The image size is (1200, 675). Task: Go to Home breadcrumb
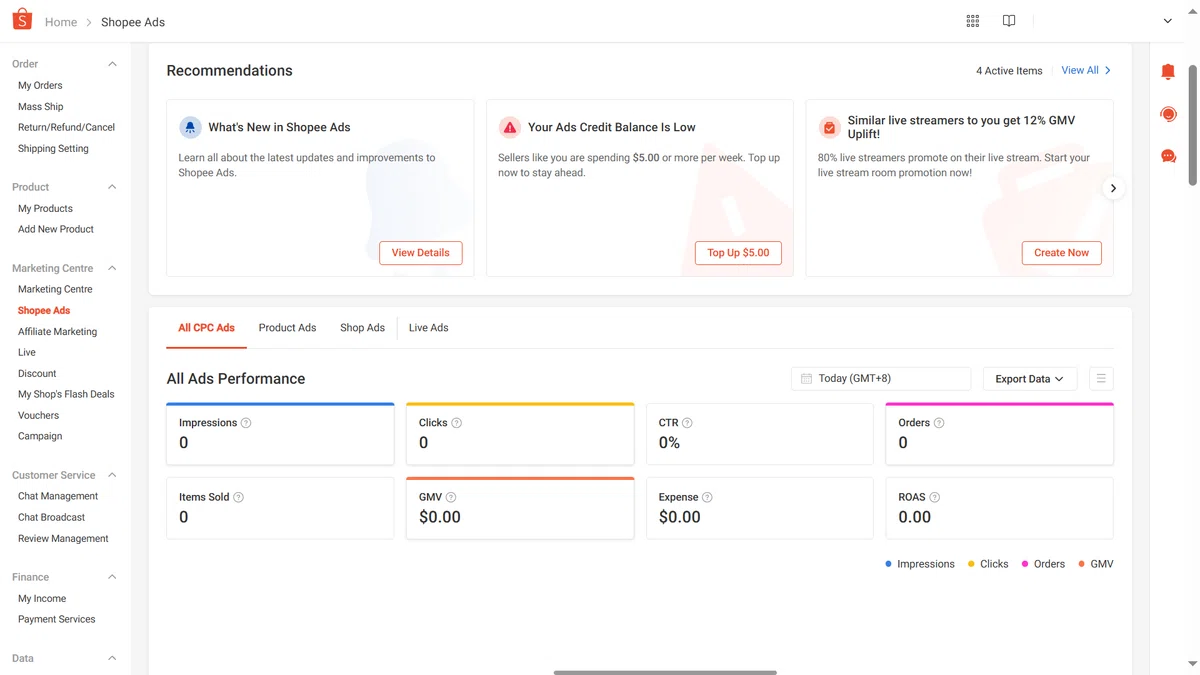click(61, 22)
